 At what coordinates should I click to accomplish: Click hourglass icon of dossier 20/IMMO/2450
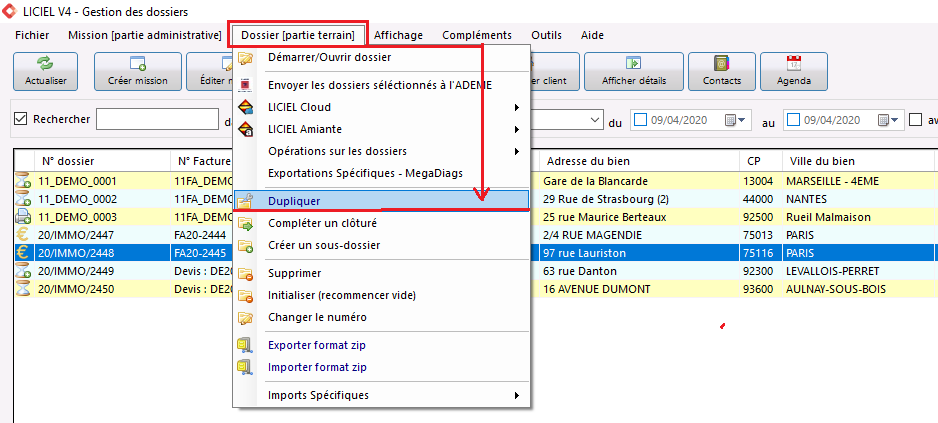(23, 289)
